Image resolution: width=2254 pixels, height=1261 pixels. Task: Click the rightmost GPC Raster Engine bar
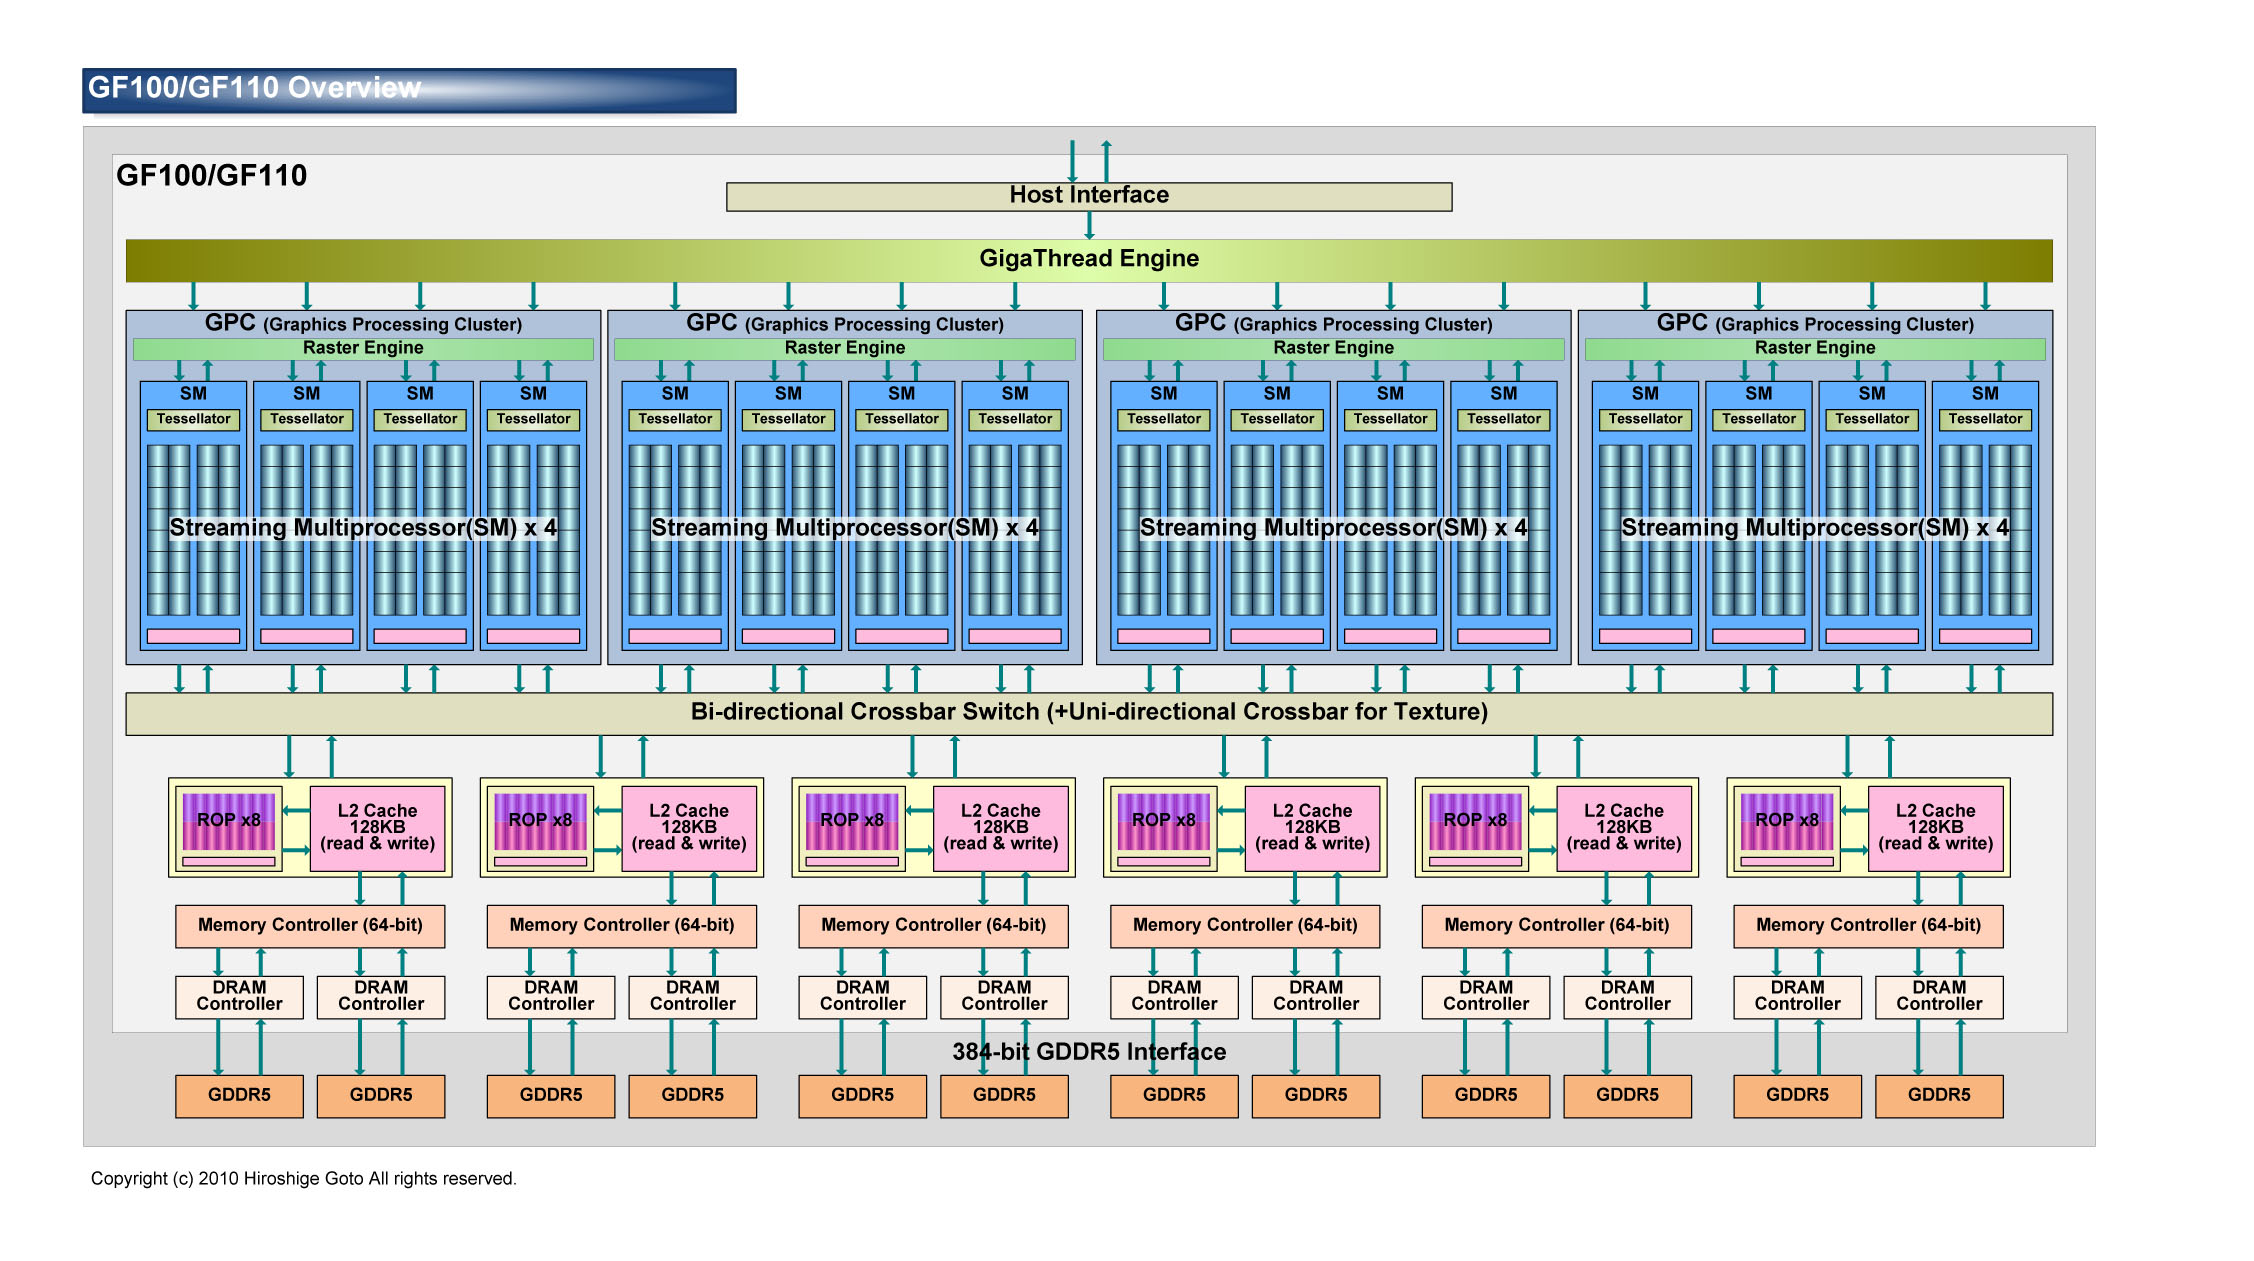(x=1814, y=348)
